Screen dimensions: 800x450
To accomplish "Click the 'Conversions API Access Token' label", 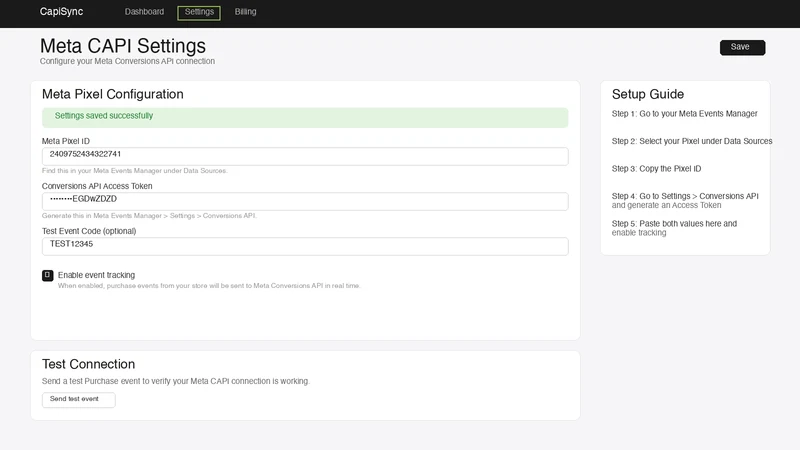I will [x=97, y=186].
